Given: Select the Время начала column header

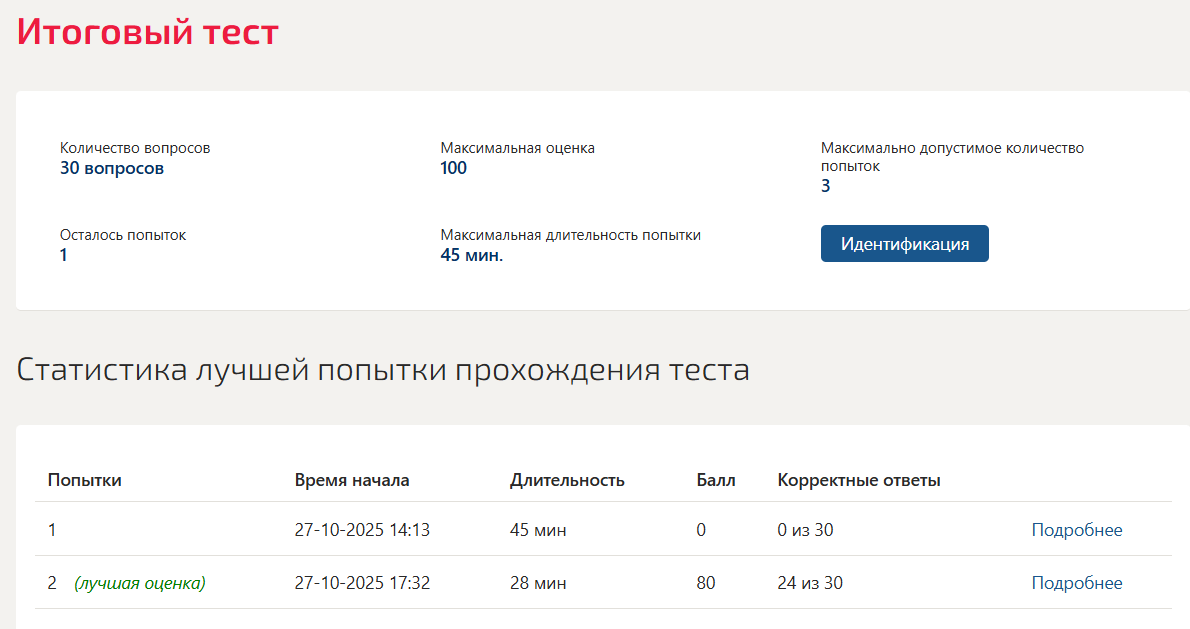Looking at the screenshot, I should click(352, 480).
